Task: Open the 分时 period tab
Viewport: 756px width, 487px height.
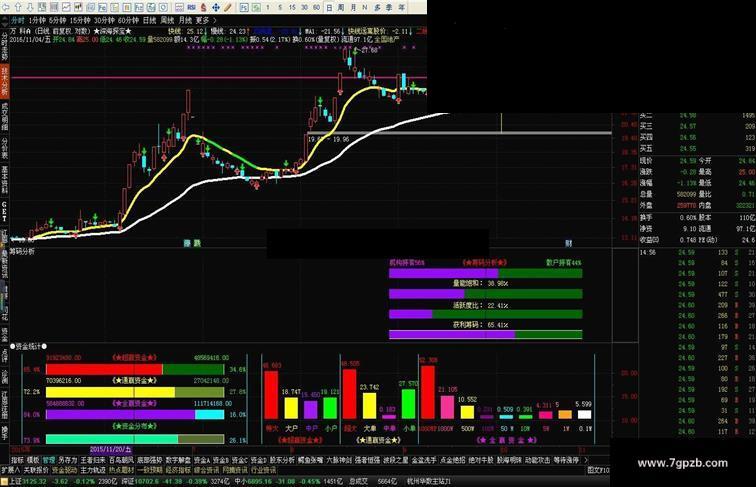Action: pyautogui.click(x=17, y=20)
